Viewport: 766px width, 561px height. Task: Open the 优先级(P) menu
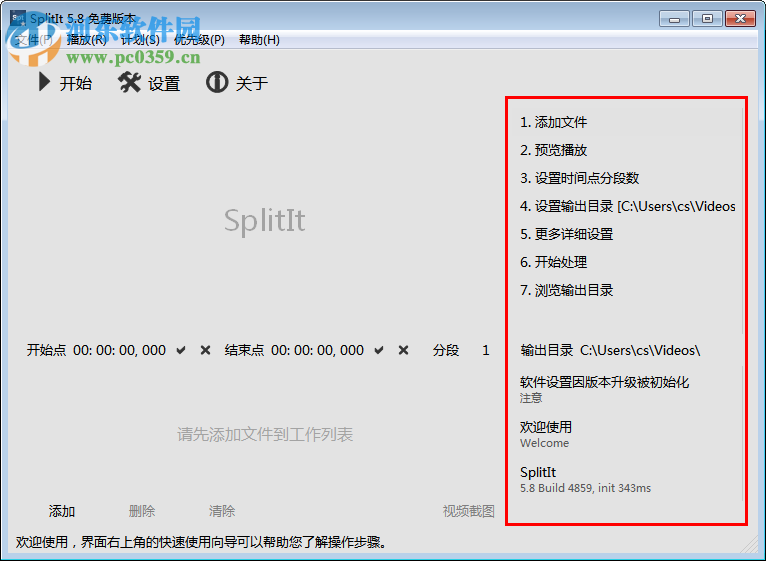[x=199, y=40]
